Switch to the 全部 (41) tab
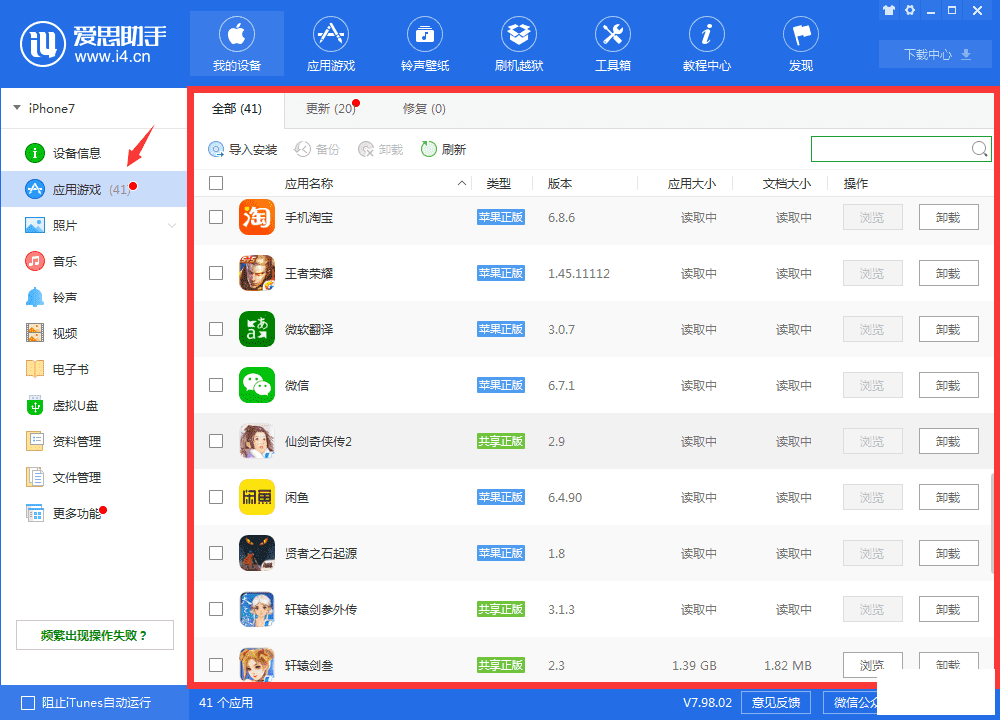This screenshot has width=1000, height=720. [x=237, y=109]
